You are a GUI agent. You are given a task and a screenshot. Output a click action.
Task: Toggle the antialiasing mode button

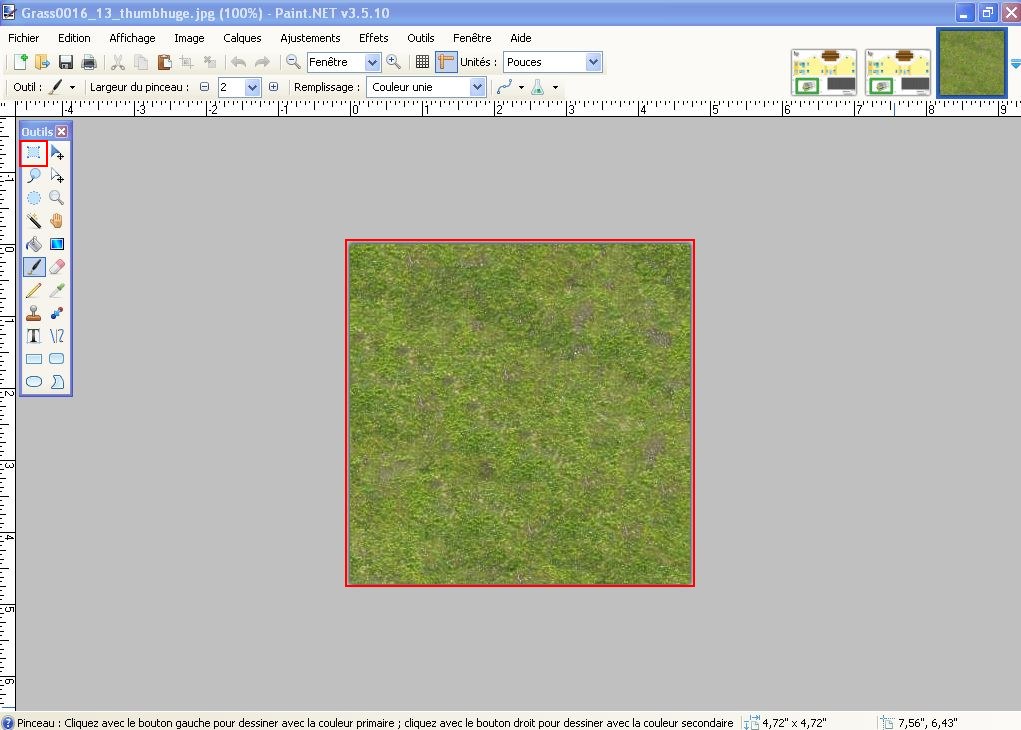point(504,88)
